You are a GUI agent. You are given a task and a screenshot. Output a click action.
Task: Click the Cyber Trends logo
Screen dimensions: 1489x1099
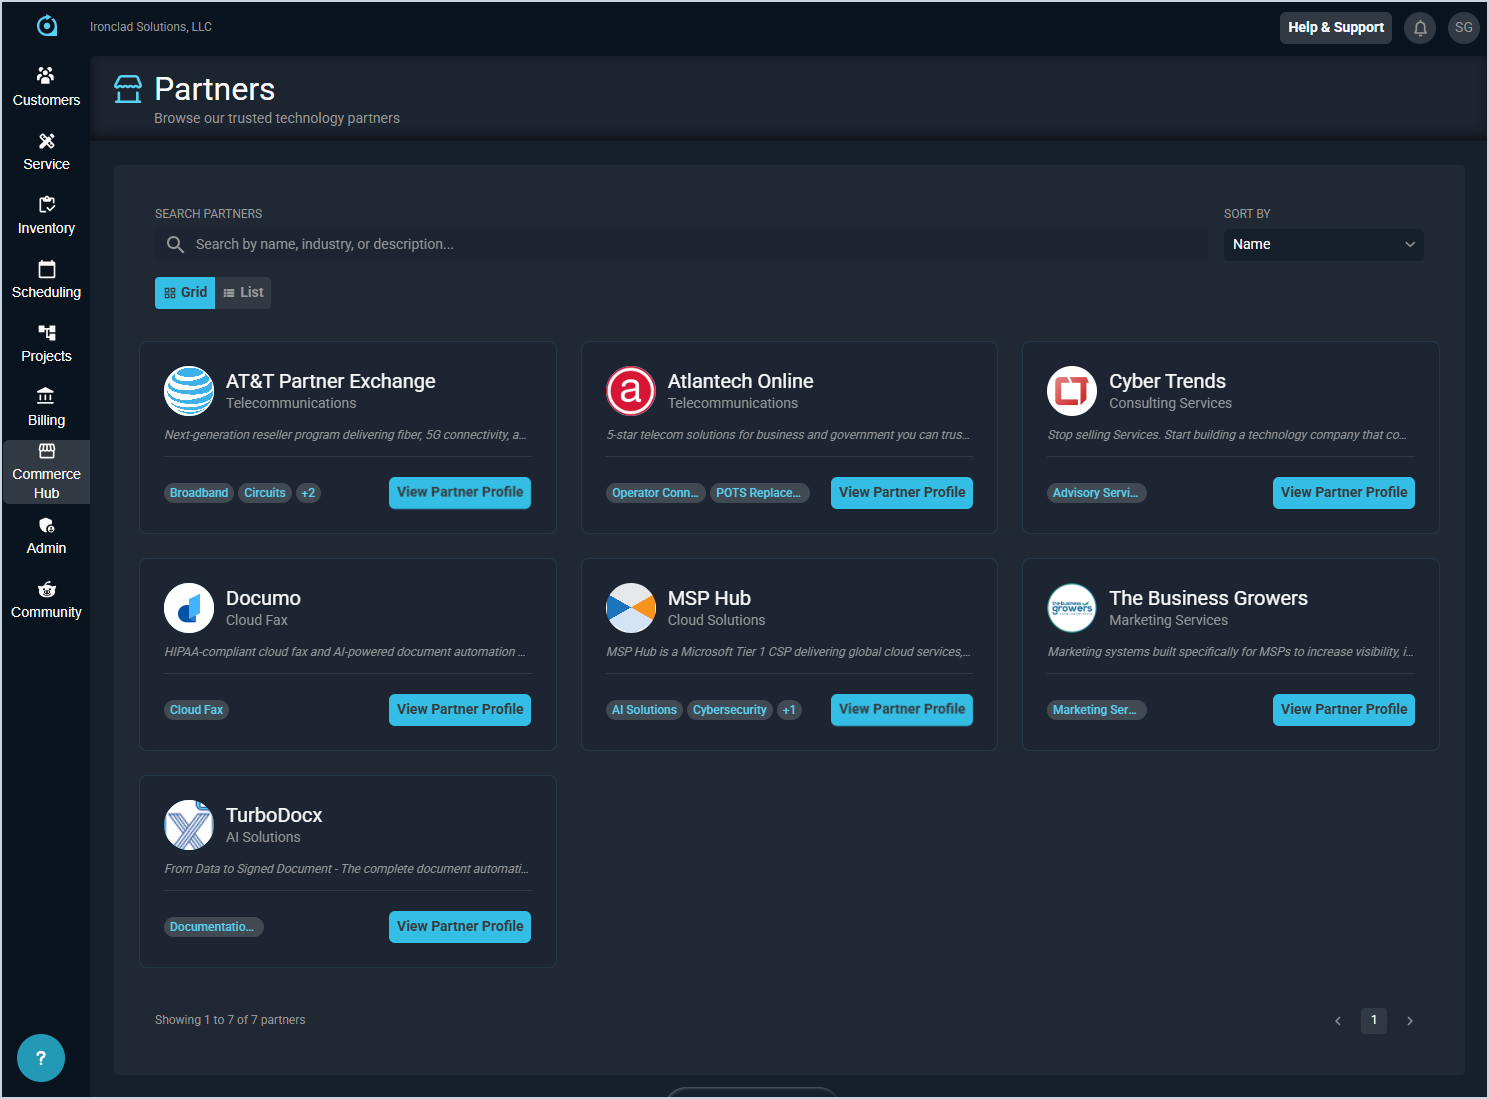pos(1072,391)
